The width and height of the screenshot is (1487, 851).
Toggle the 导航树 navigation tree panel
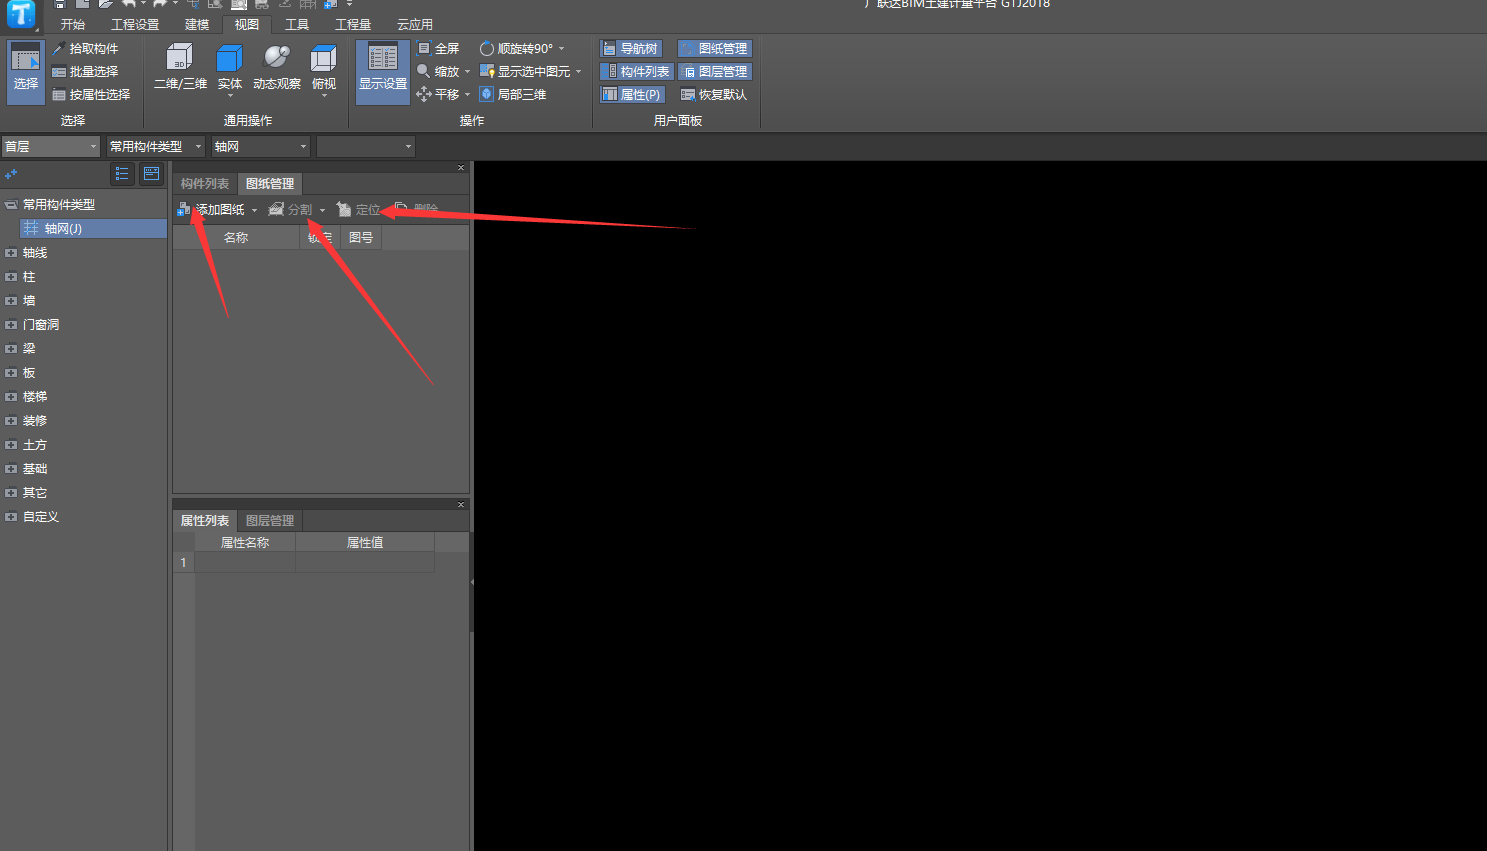[631, 48]
